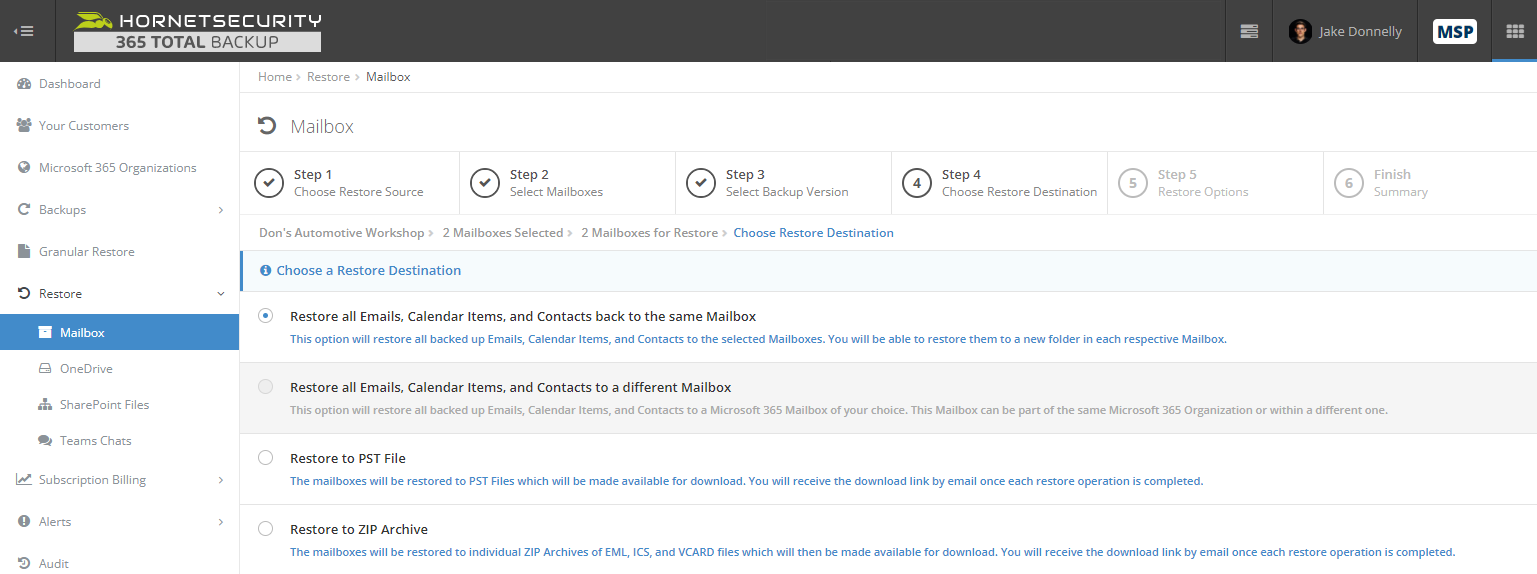Image resolution: width=1537 pixels, height=574 pixels.
Task: Open the Teams Chats bubble icon
Action: 45,441
